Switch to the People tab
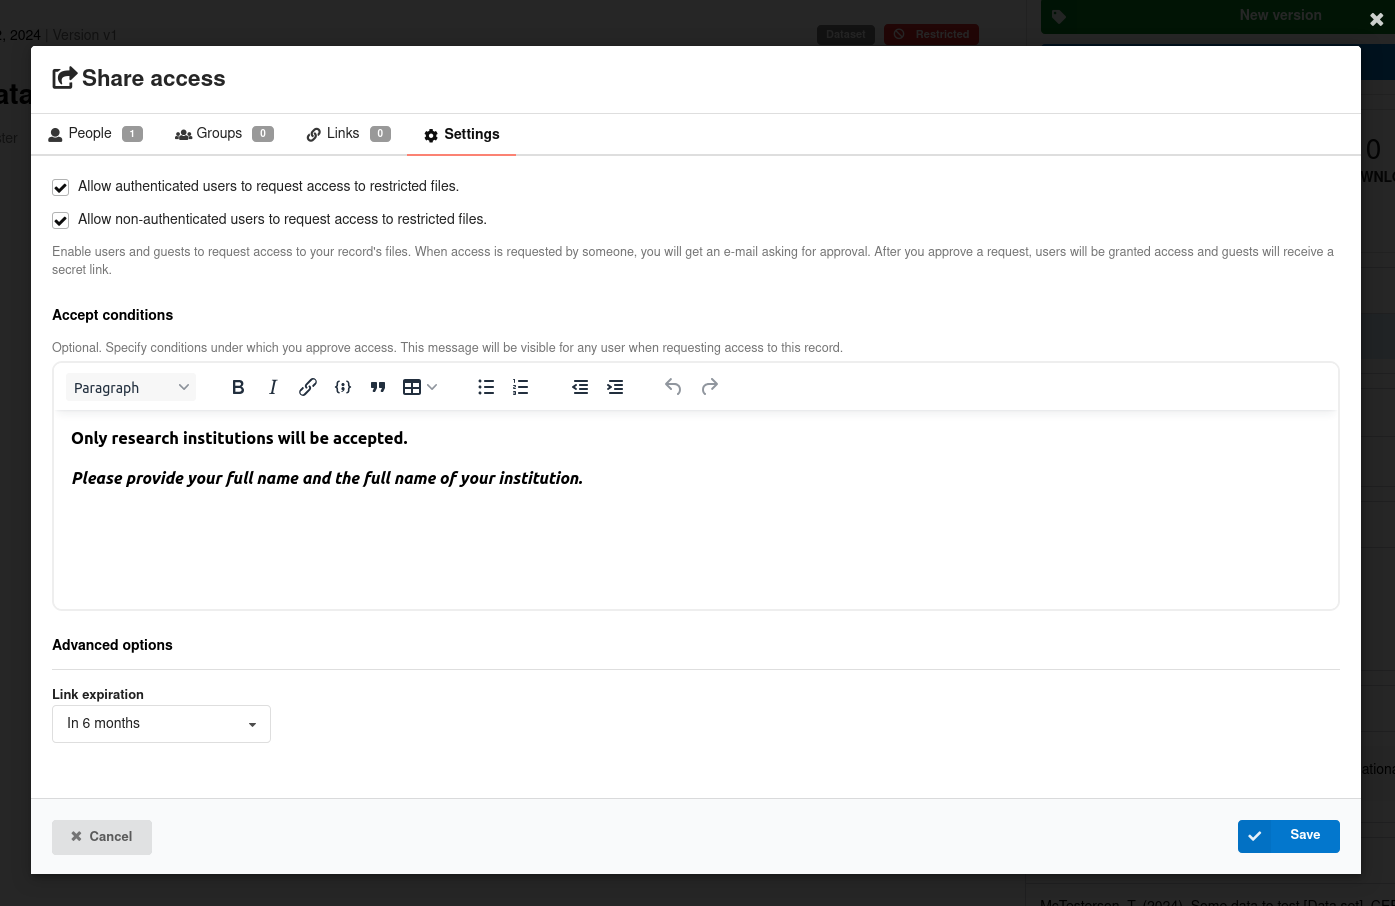The height and width of the screenshot is (906, 1395). pyautogui.click(x=96, y=134)
